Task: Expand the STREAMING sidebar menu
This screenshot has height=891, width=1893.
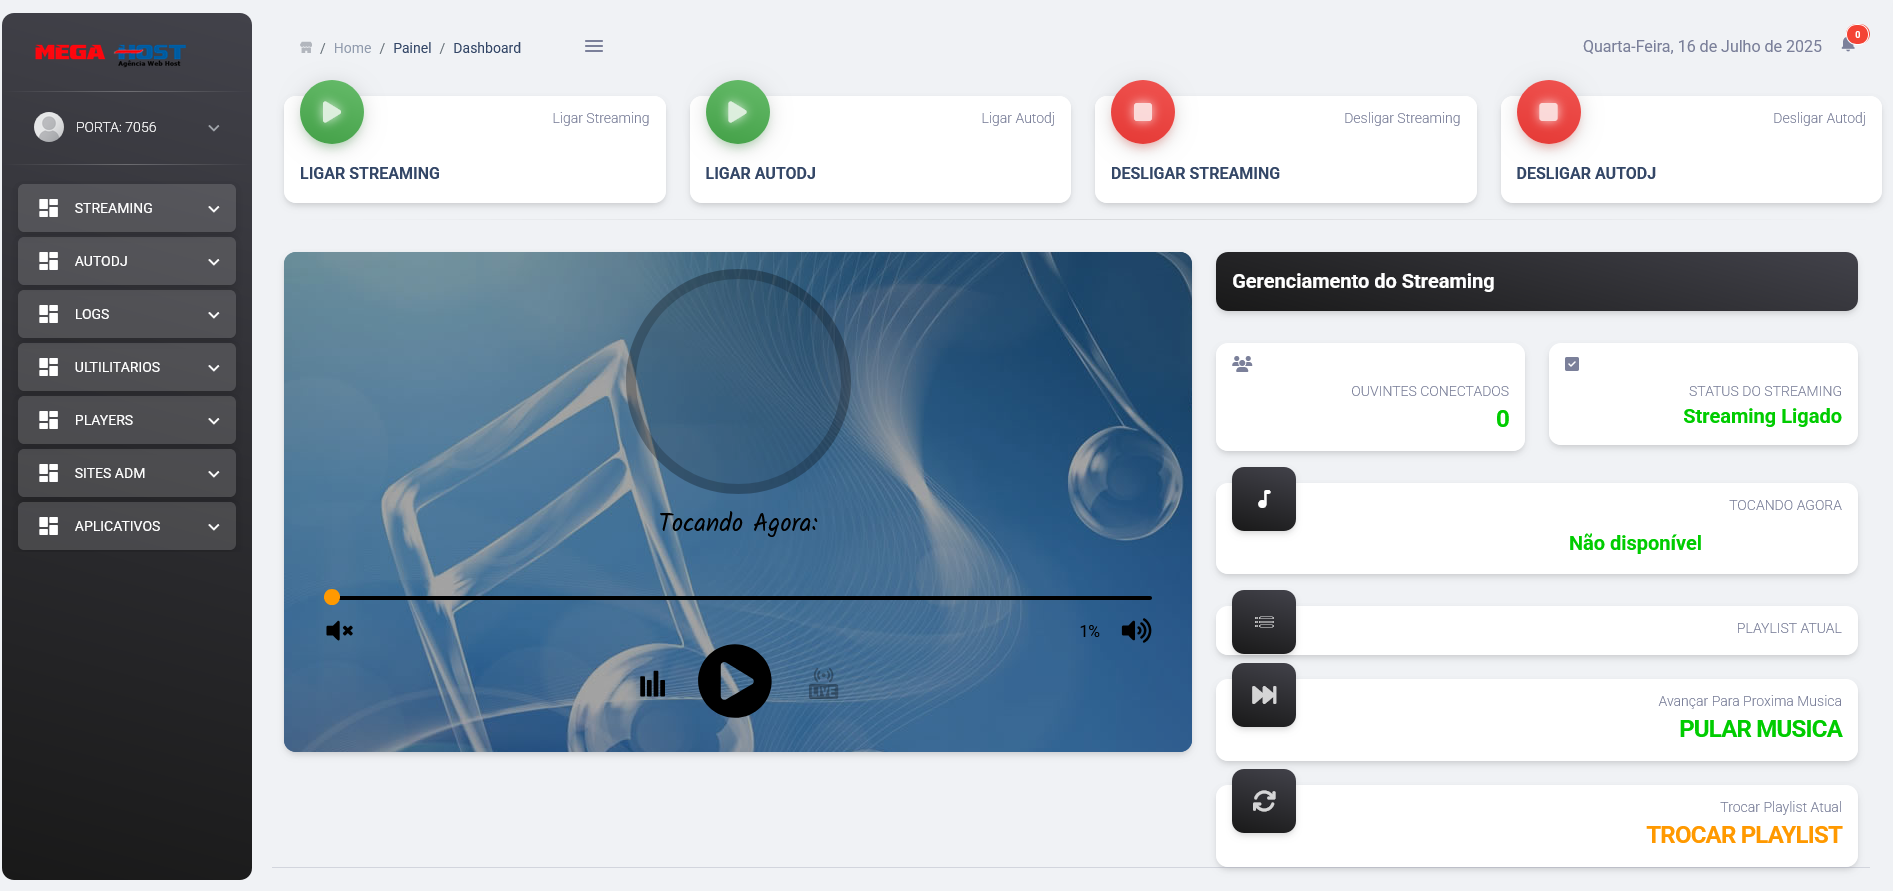Action: click(x=127, y=208)
